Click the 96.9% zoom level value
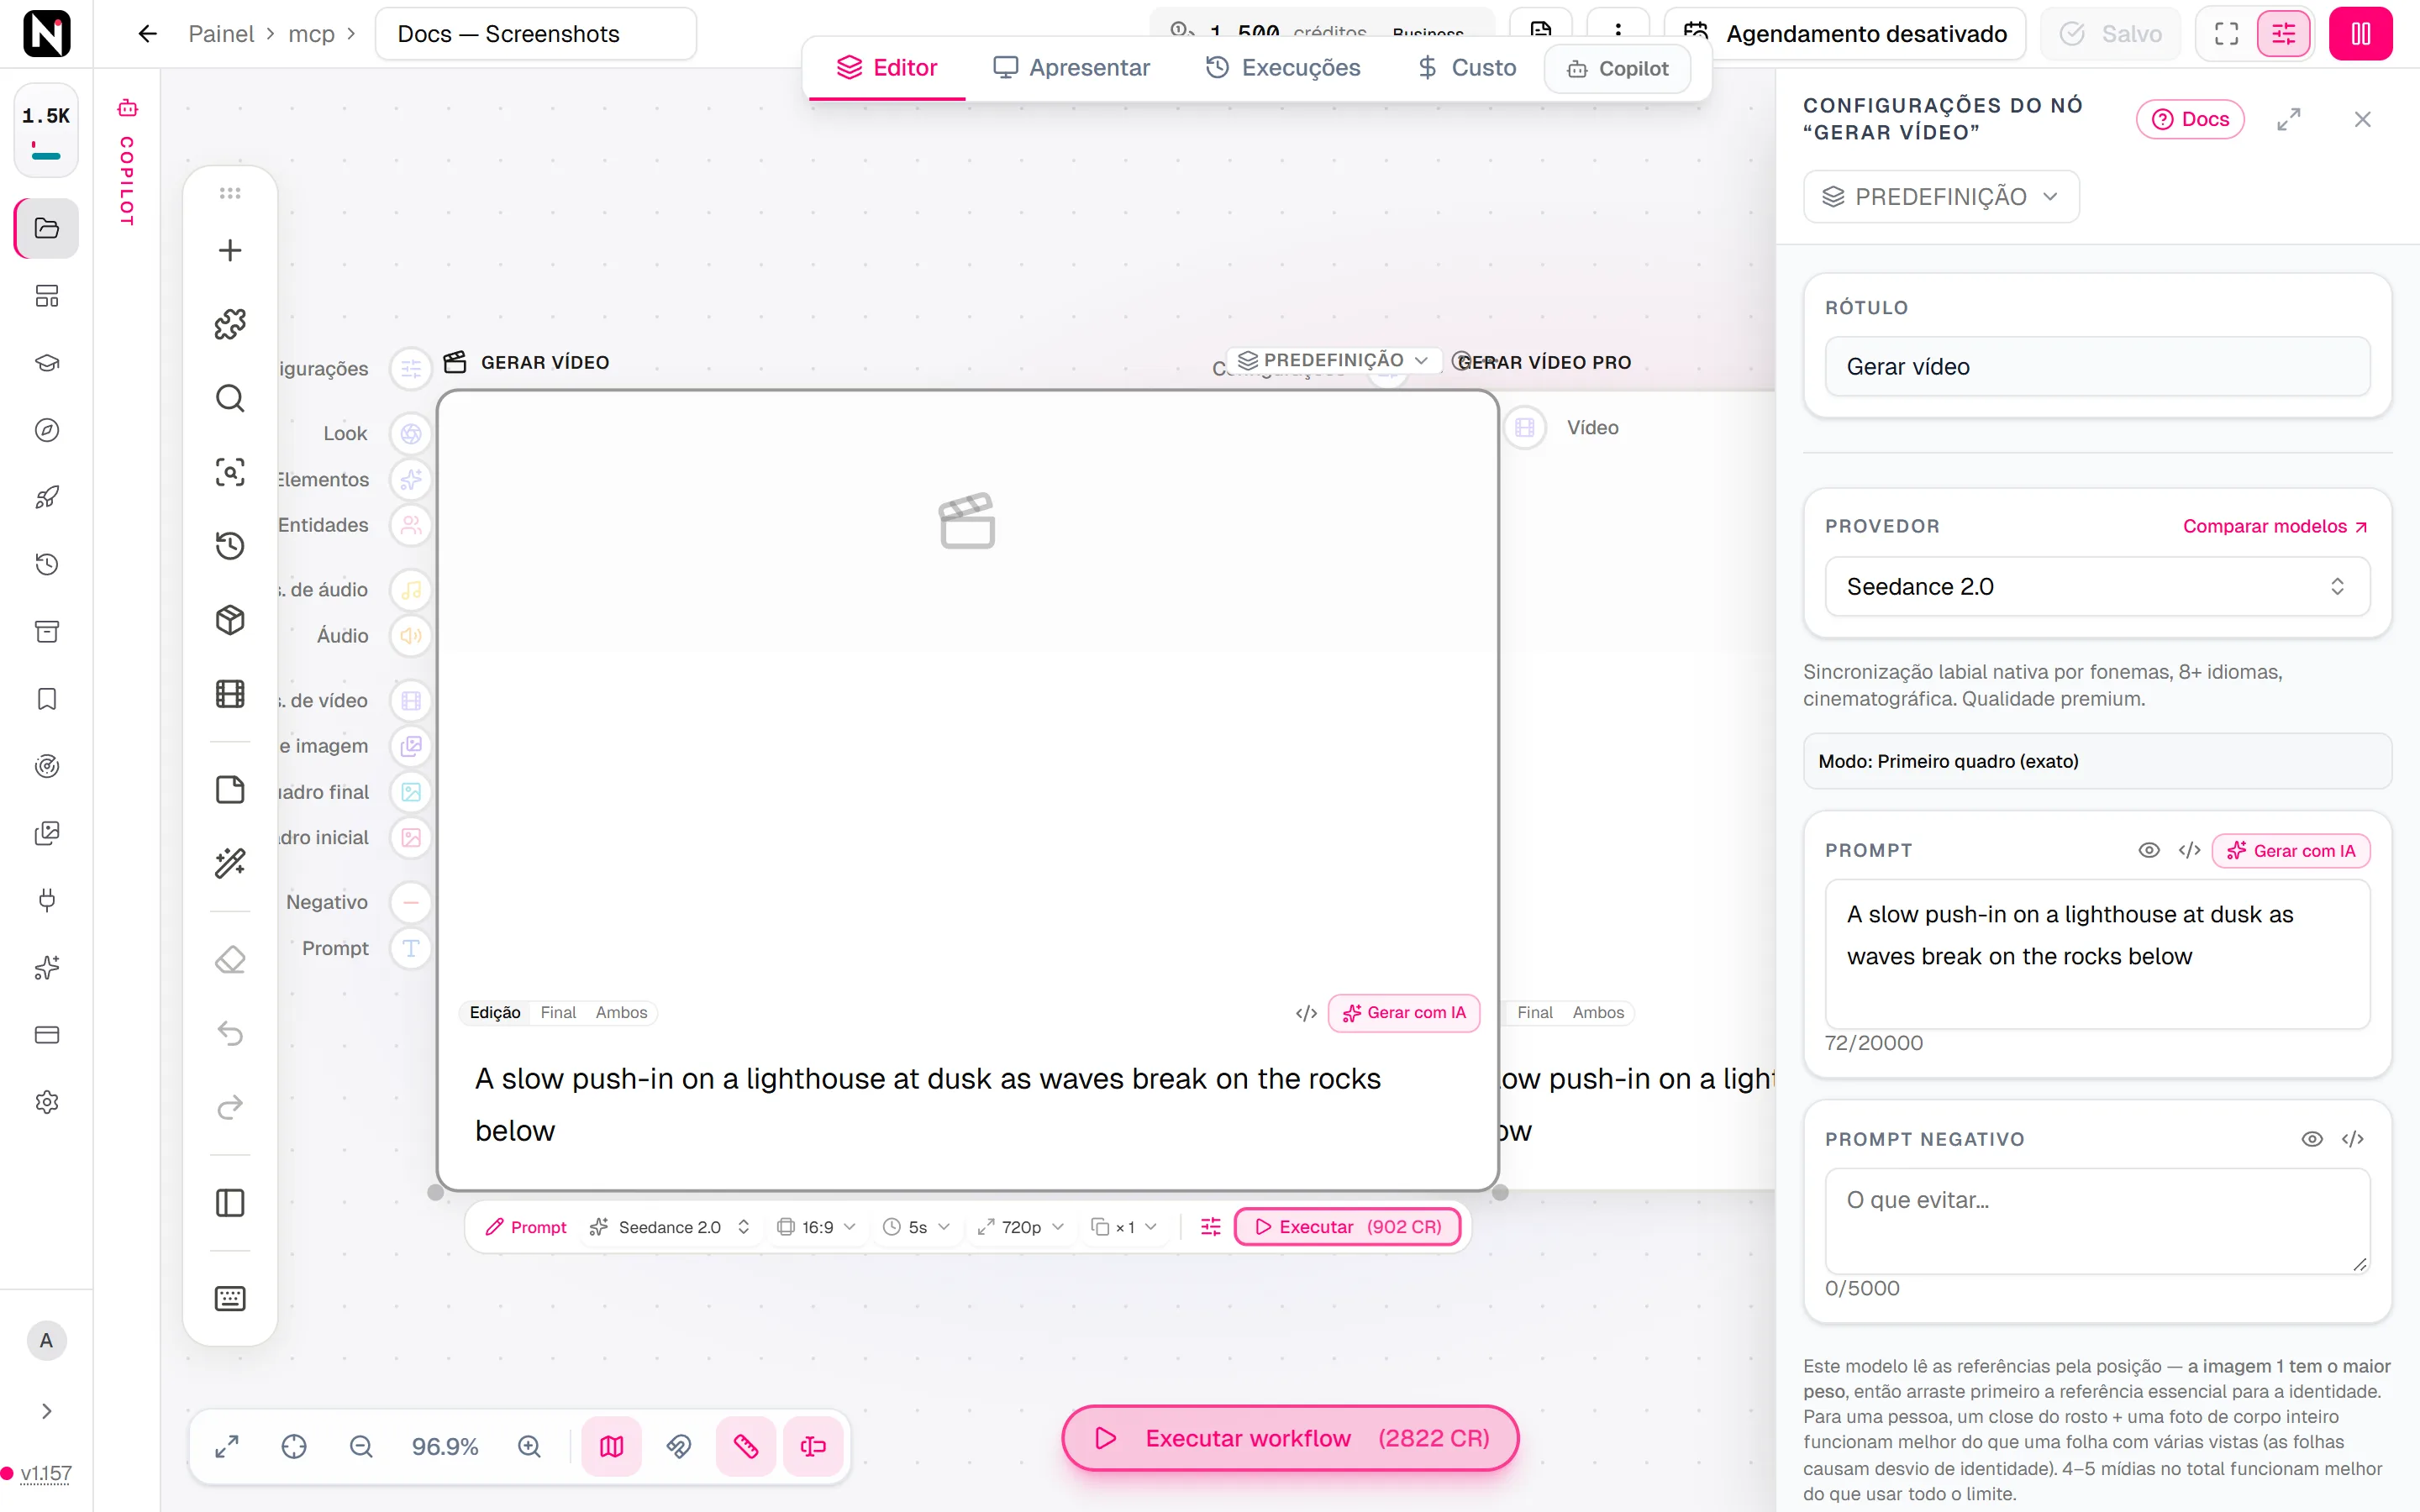 pyautogui.click(x=445, y=1447)
